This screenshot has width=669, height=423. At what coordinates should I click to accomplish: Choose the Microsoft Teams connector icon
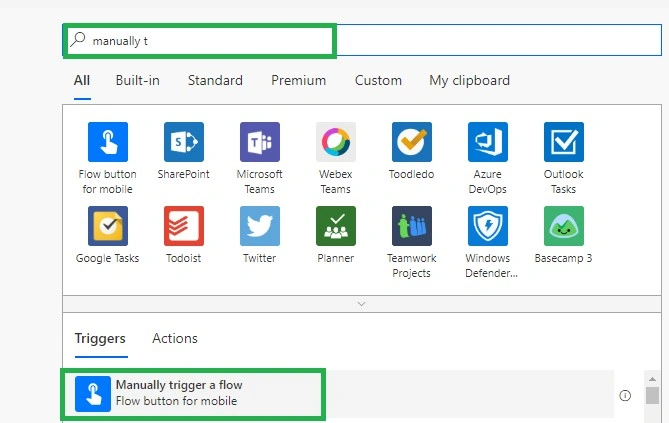260,142
